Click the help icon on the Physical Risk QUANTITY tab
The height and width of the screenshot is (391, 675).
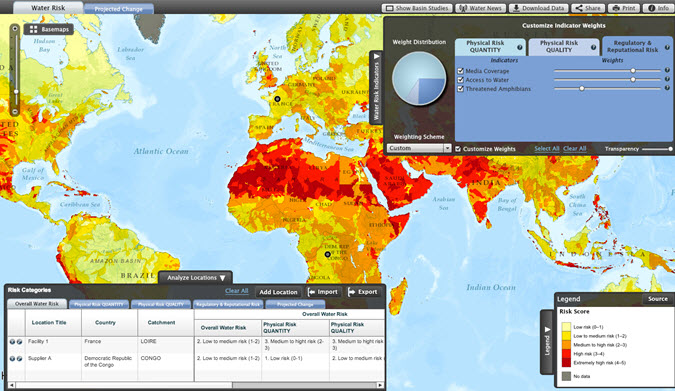(x=520, y=47)
